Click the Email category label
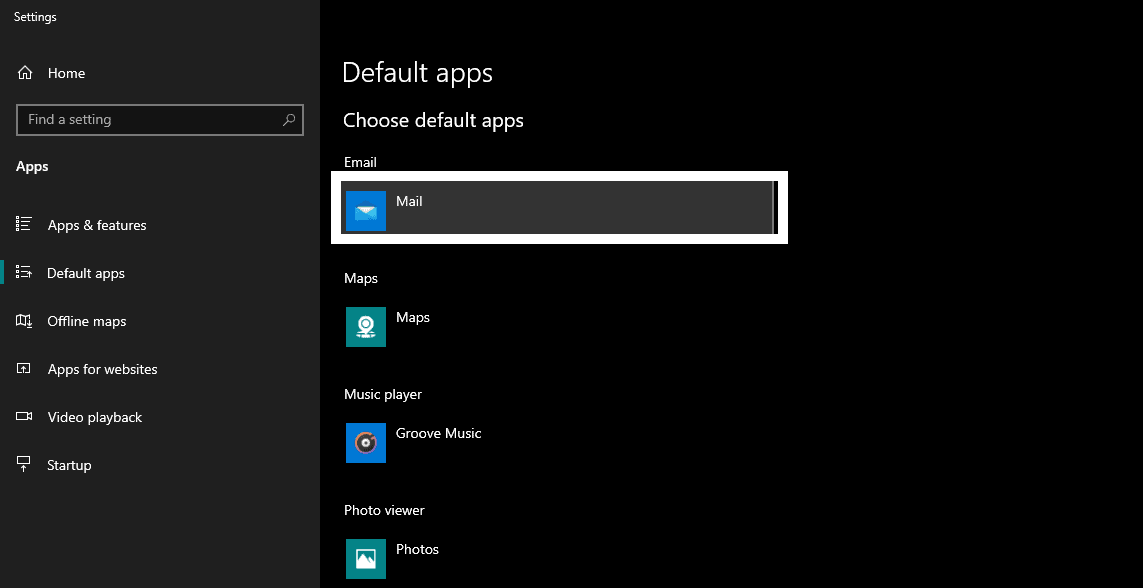Screen dimensions: 1143x588 pos(360,162)
